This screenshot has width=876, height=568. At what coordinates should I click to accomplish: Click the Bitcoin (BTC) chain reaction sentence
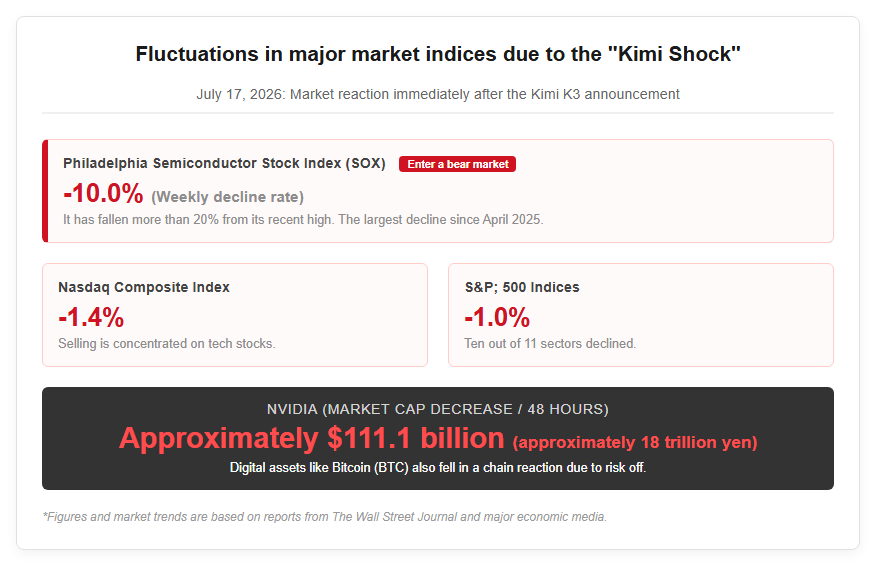click(x=438, y=467)
